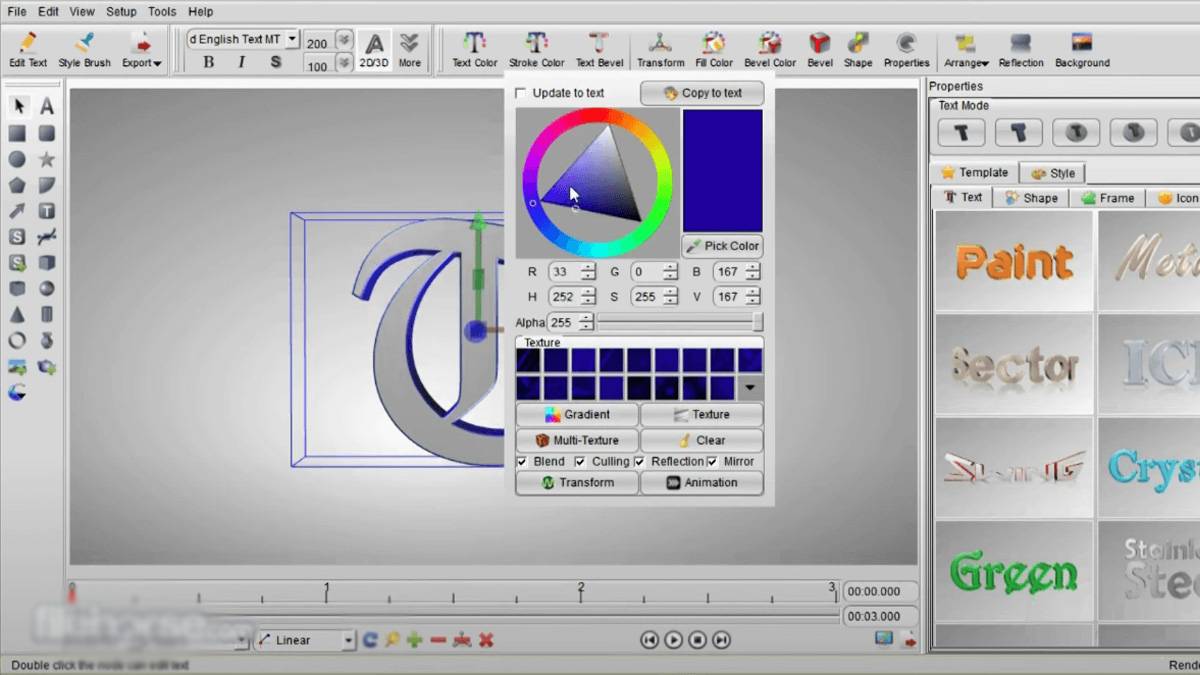Viewport: 1200px width, 675px height.
Task: Select the Green text template thumbnail
Action: pos(1014,571)
